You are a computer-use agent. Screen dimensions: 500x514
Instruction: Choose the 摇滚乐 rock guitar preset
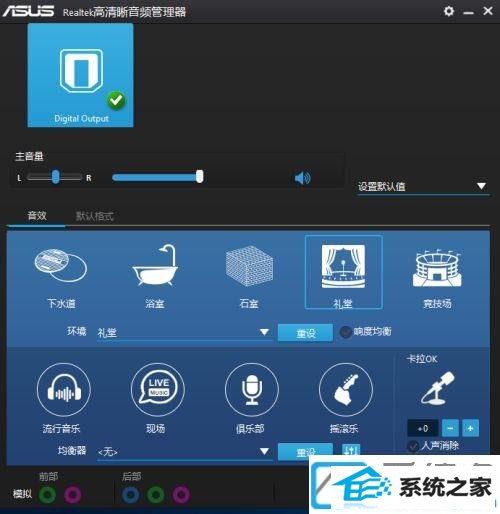(x=346, y=390)
